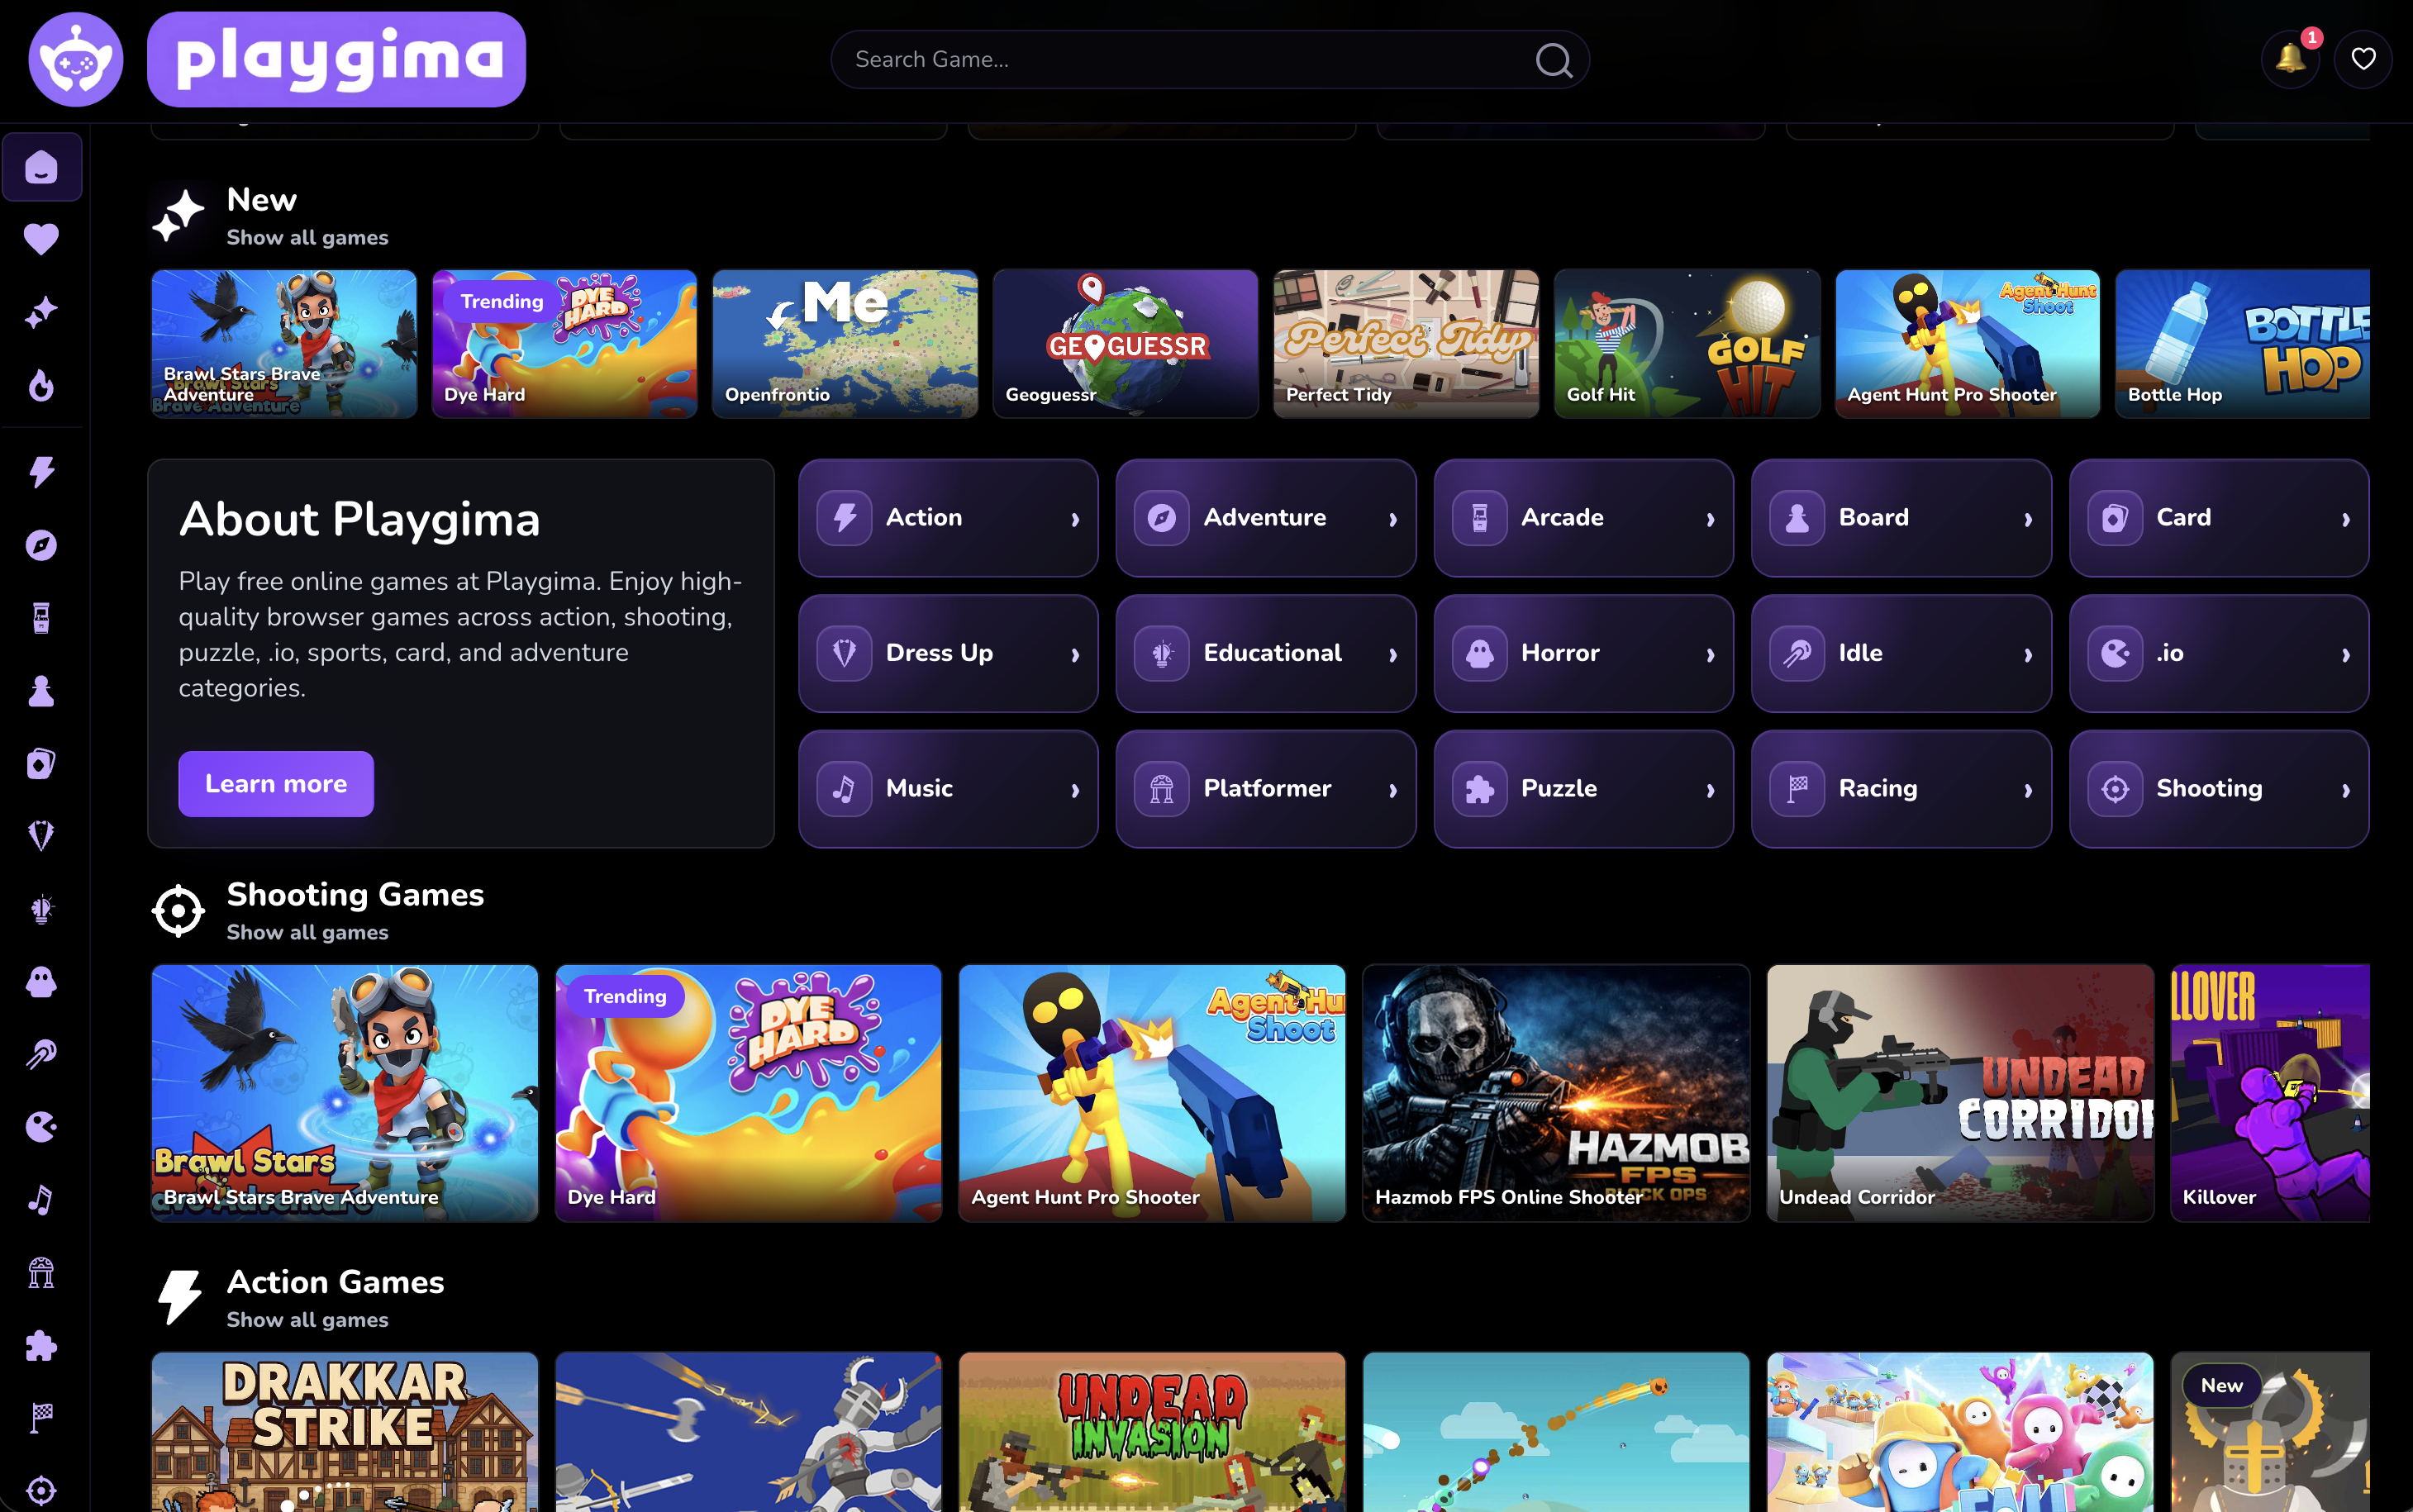Click the chevron on the Educational tile
Viewport: 2413px width, 1512px height.
tap(1393, 655)
